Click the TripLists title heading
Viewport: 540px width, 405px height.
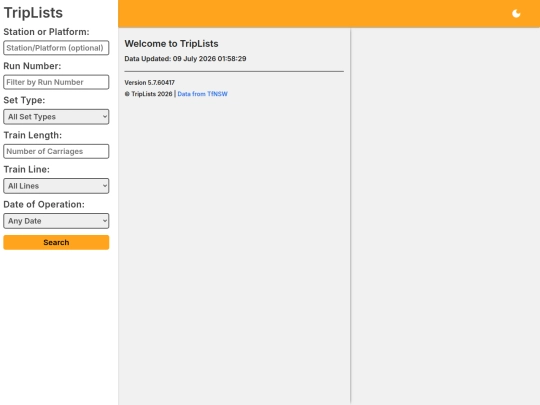pos(33,13)
